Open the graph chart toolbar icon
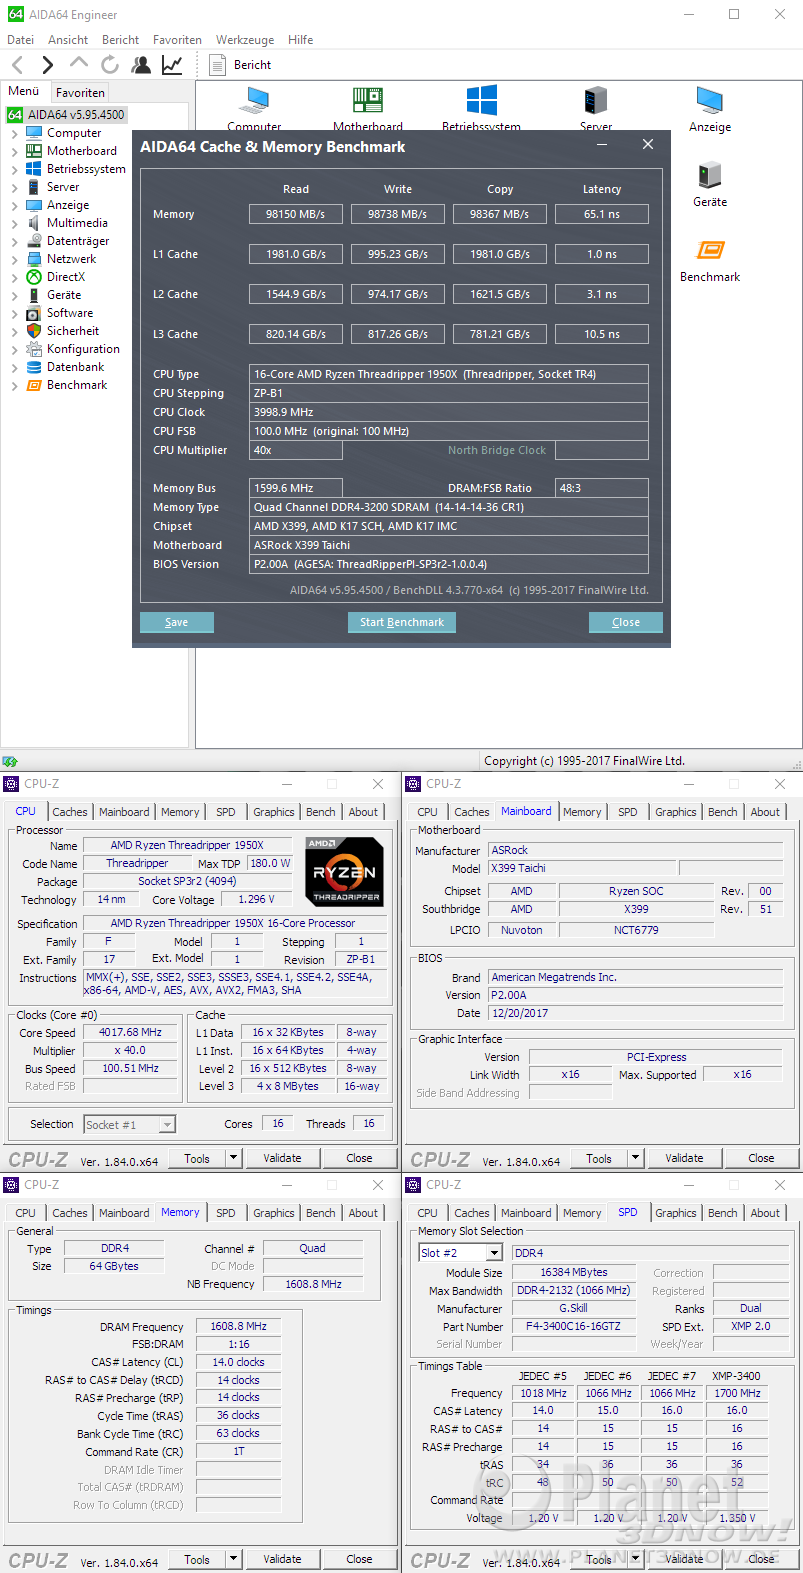 [172, 65]
